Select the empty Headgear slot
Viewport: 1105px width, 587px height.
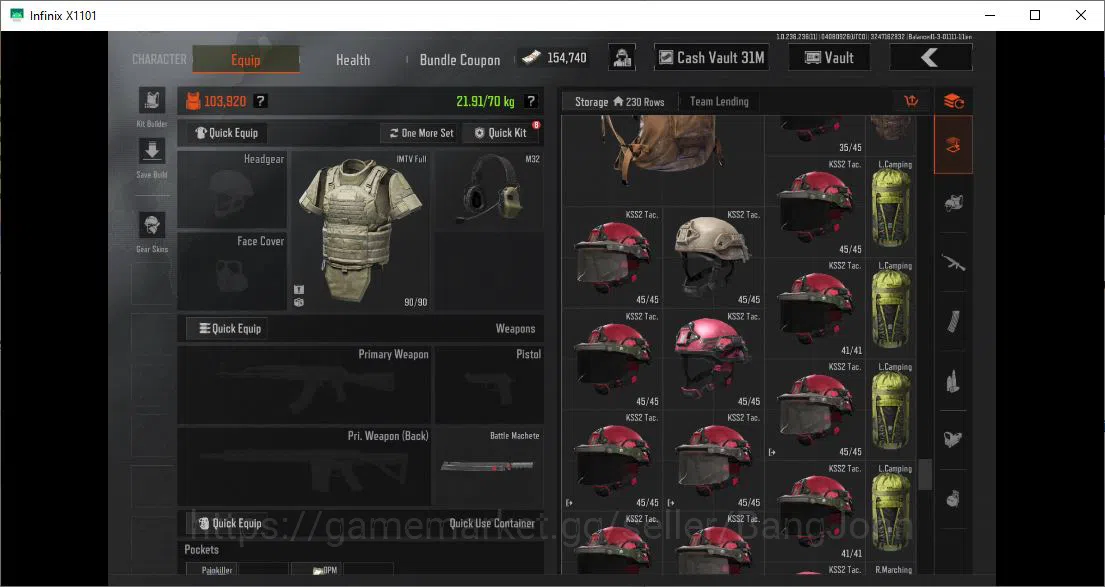(232, 189)
